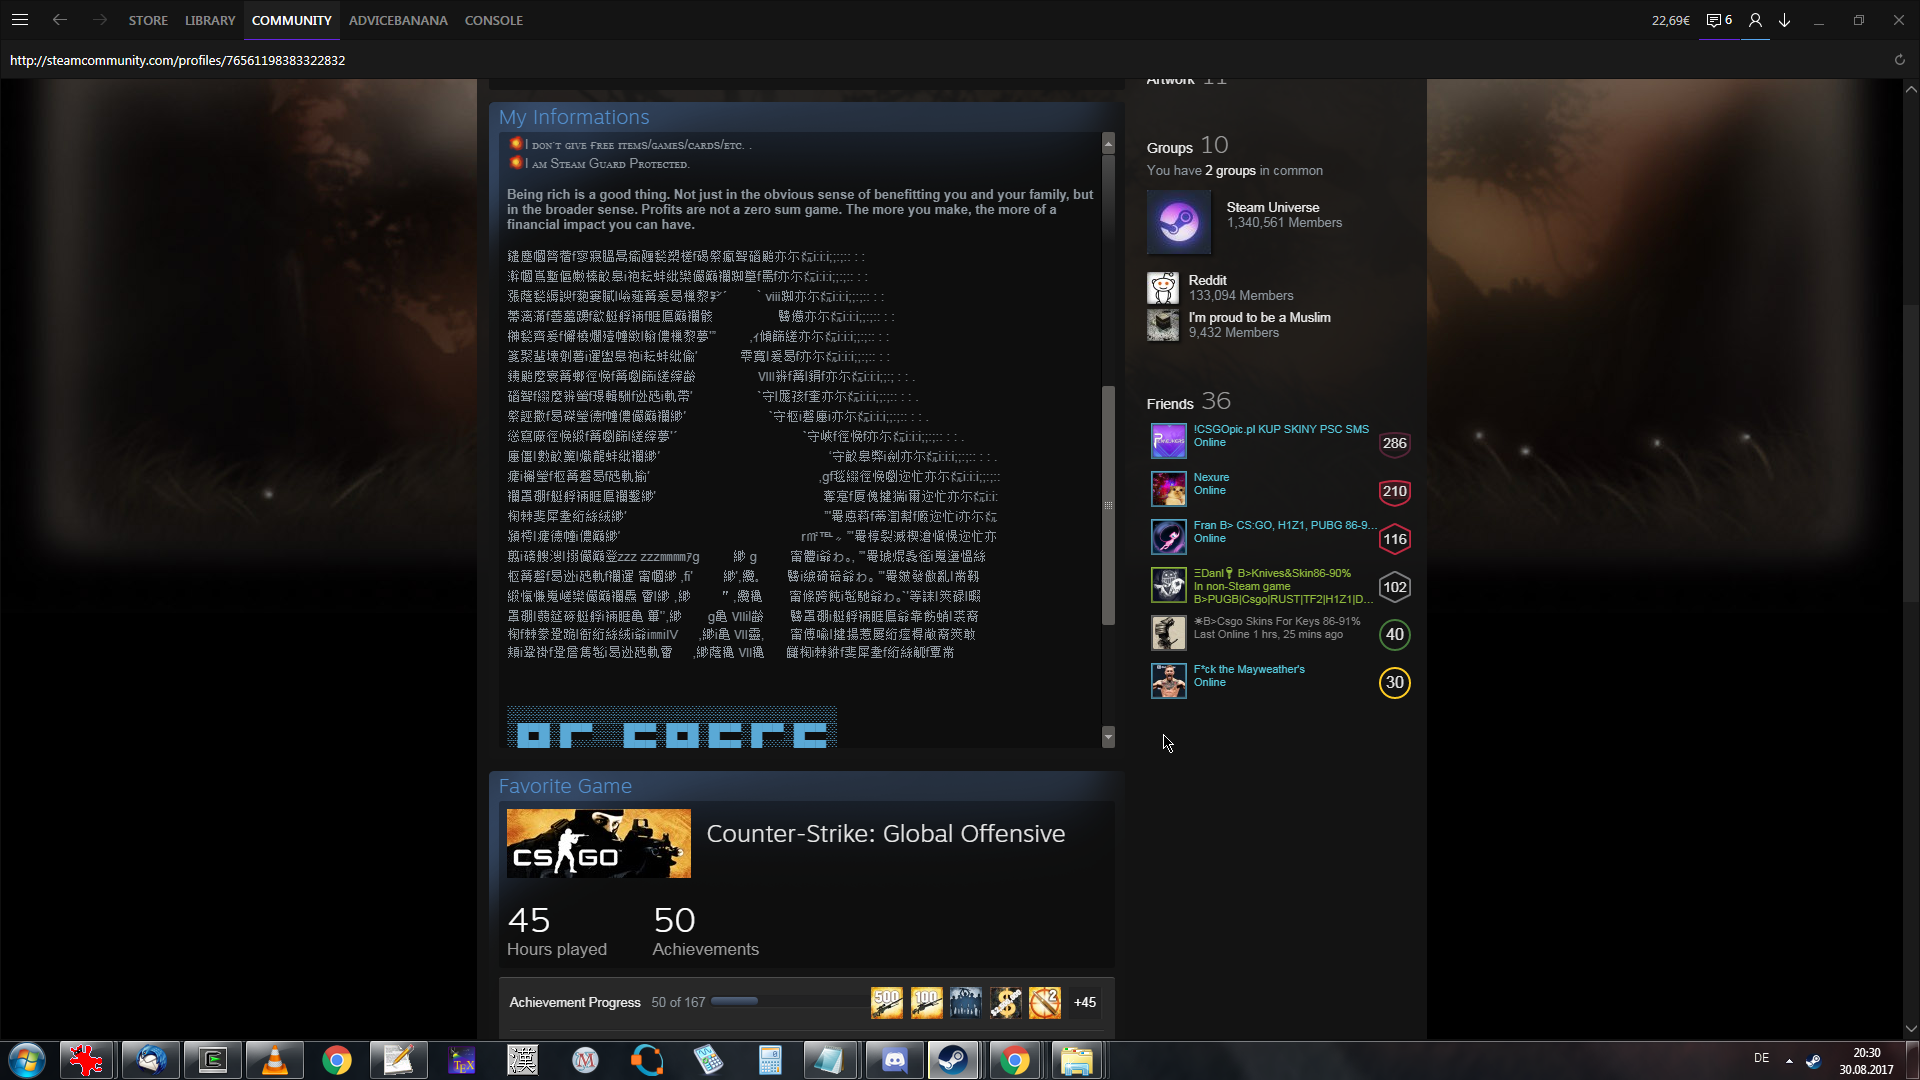Screen dimensions: 1920x1080
Task: Switch to the STORE tab
Action: [148, 20]
